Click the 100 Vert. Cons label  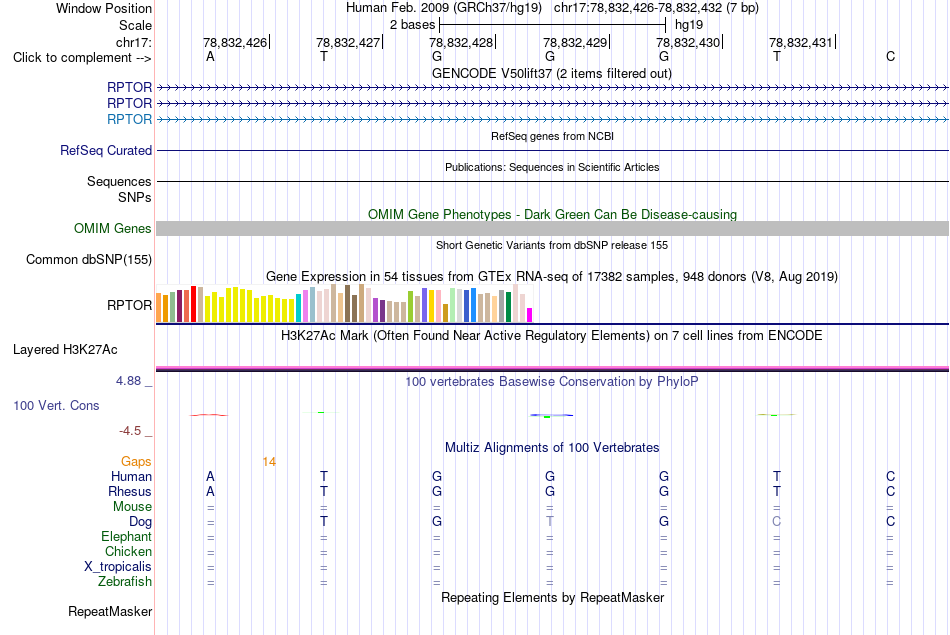56,406
